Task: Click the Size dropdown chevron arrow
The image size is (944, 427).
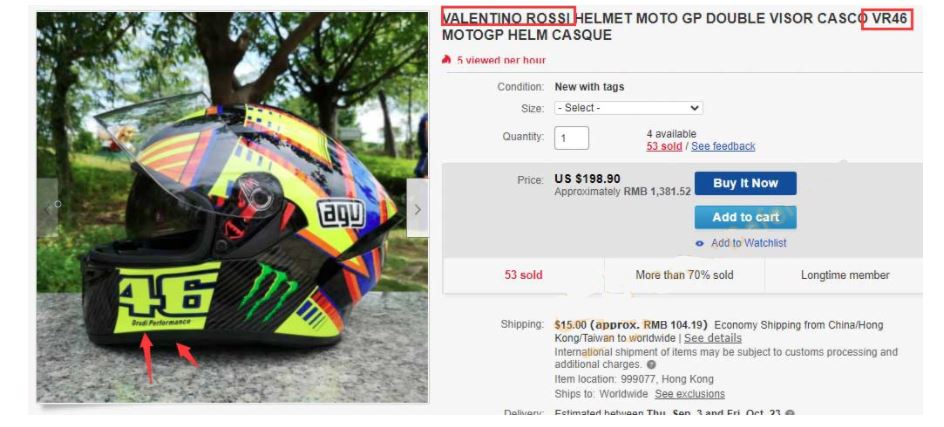Action: 695,108
